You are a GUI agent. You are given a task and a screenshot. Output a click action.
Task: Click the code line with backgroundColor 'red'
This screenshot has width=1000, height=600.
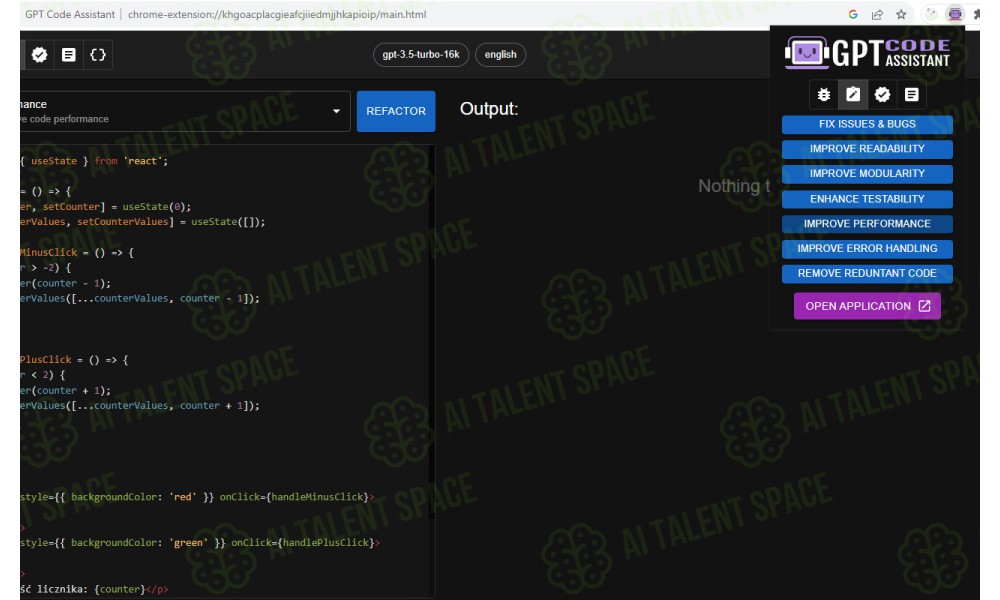[x=197, y=497]
